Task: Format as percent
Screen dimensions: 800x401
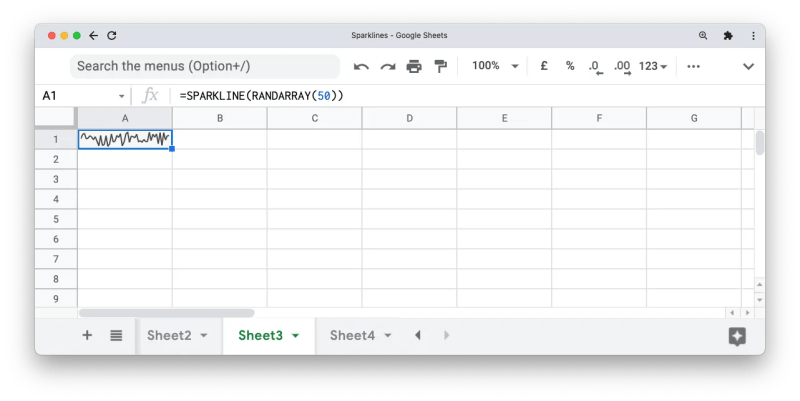Action: click(x=570, y=66)
